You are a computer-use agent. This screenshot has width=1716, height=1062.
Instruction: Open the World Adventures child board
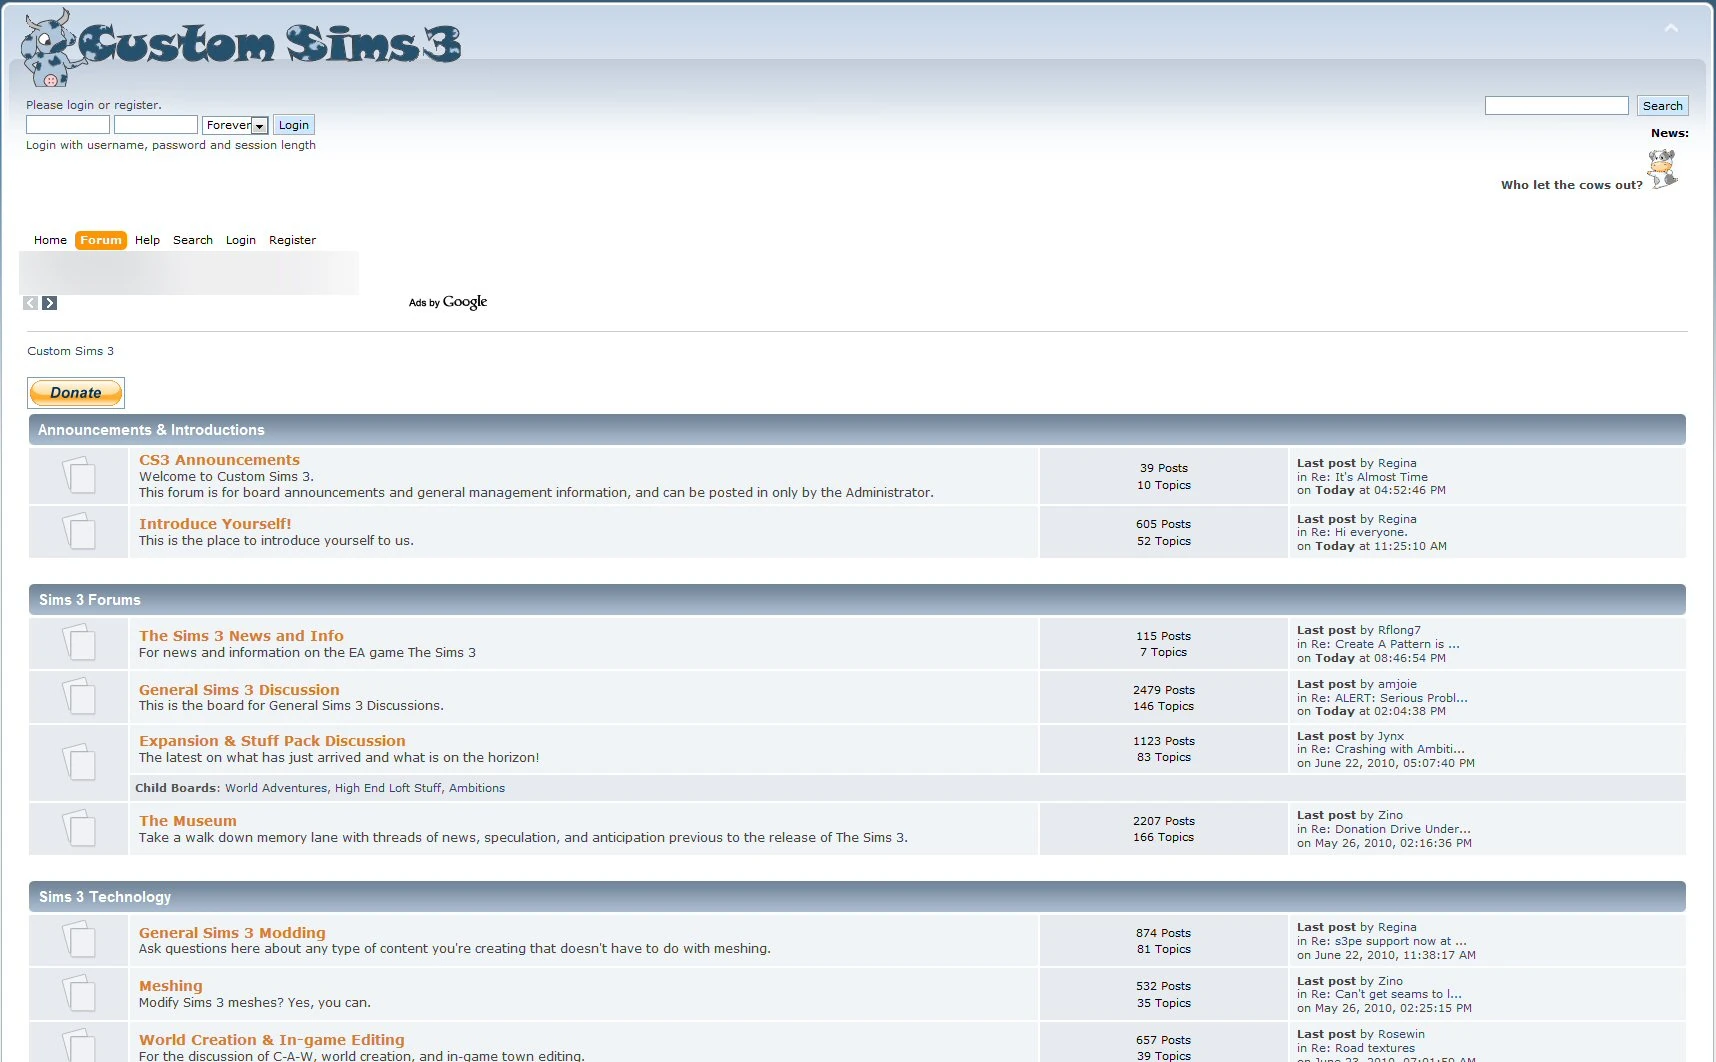276,788
